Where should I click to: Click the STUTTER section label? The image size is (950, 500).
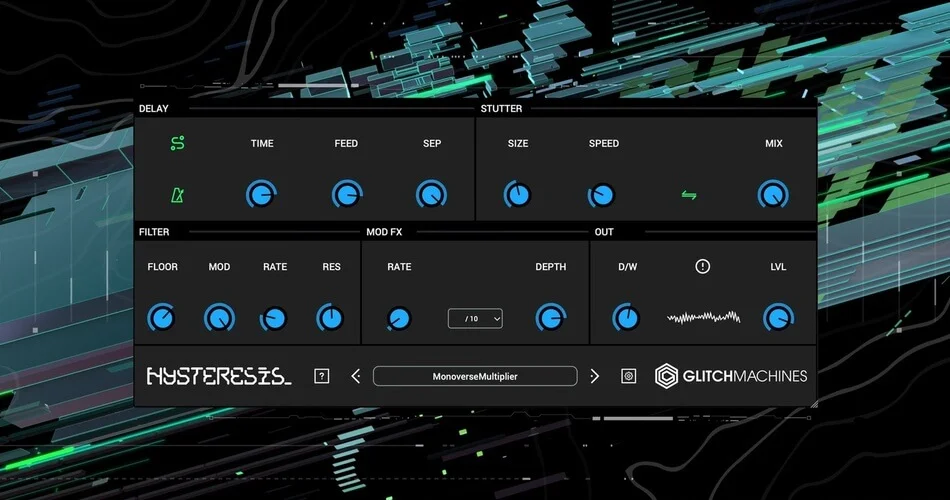click(501, 108)
